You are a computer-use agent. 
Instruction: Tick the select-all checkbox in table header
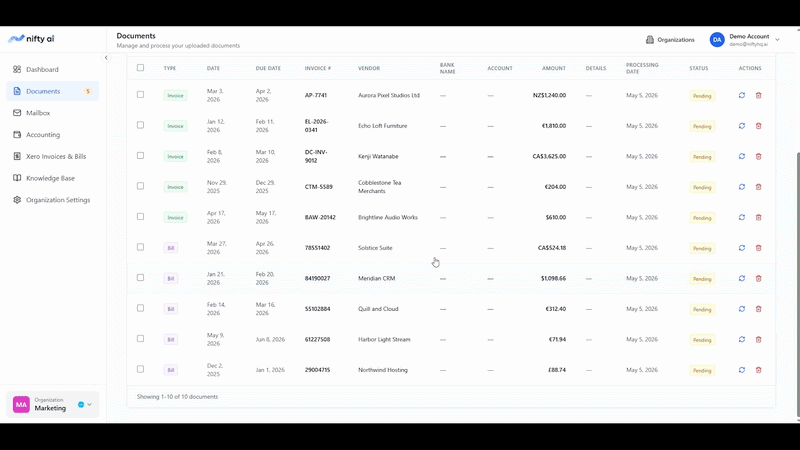coord(140,68)
